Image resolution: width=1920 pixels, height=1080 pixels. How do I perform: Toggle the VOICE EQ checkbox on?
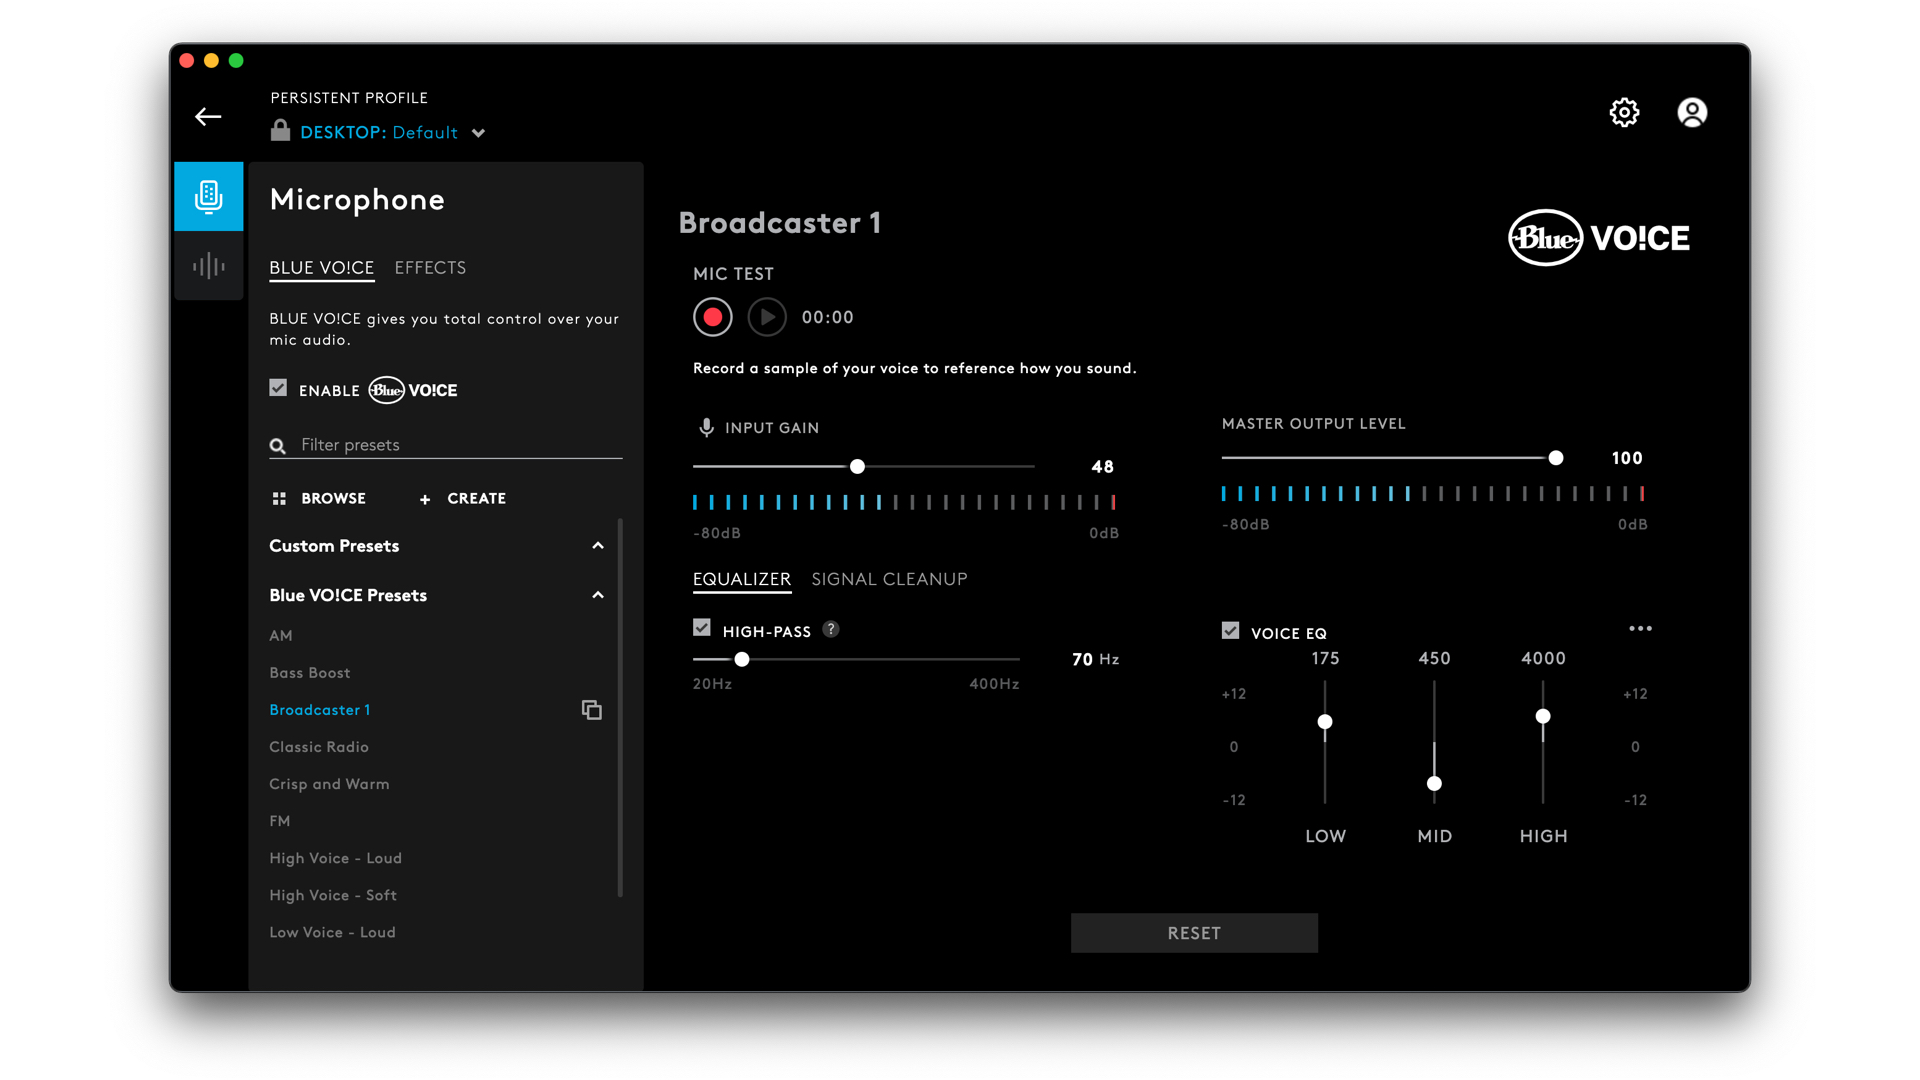coord(1229,630)
